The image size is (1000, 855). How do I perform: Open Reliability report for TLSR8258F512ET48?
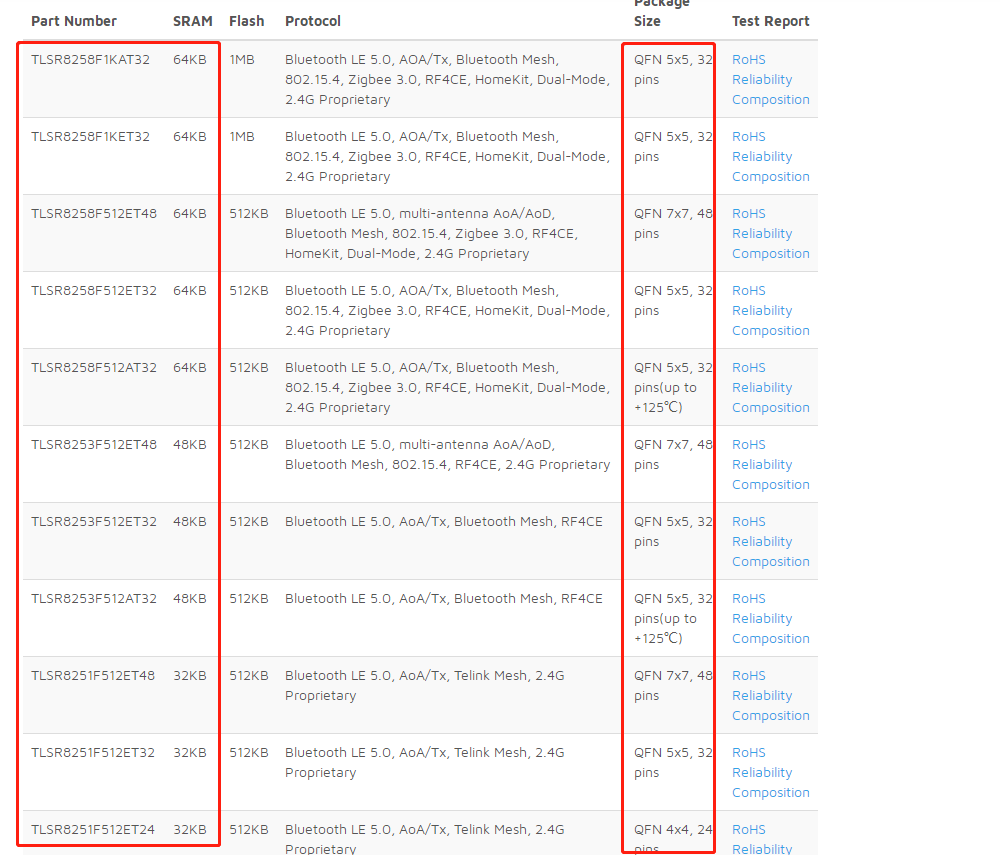pos(762,233)
